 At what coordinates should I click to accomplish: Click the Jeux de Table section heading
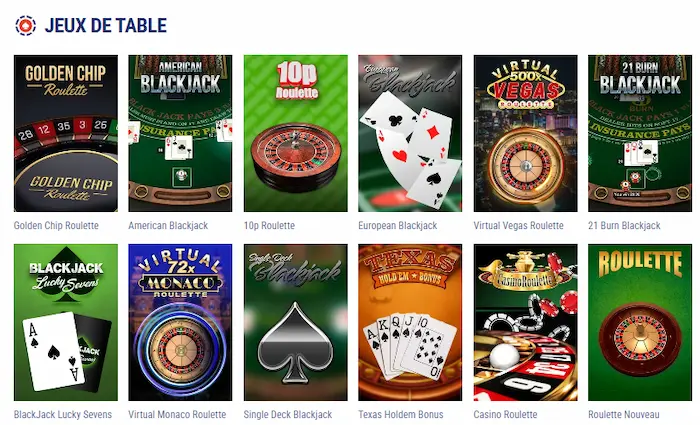coord(106,25)
